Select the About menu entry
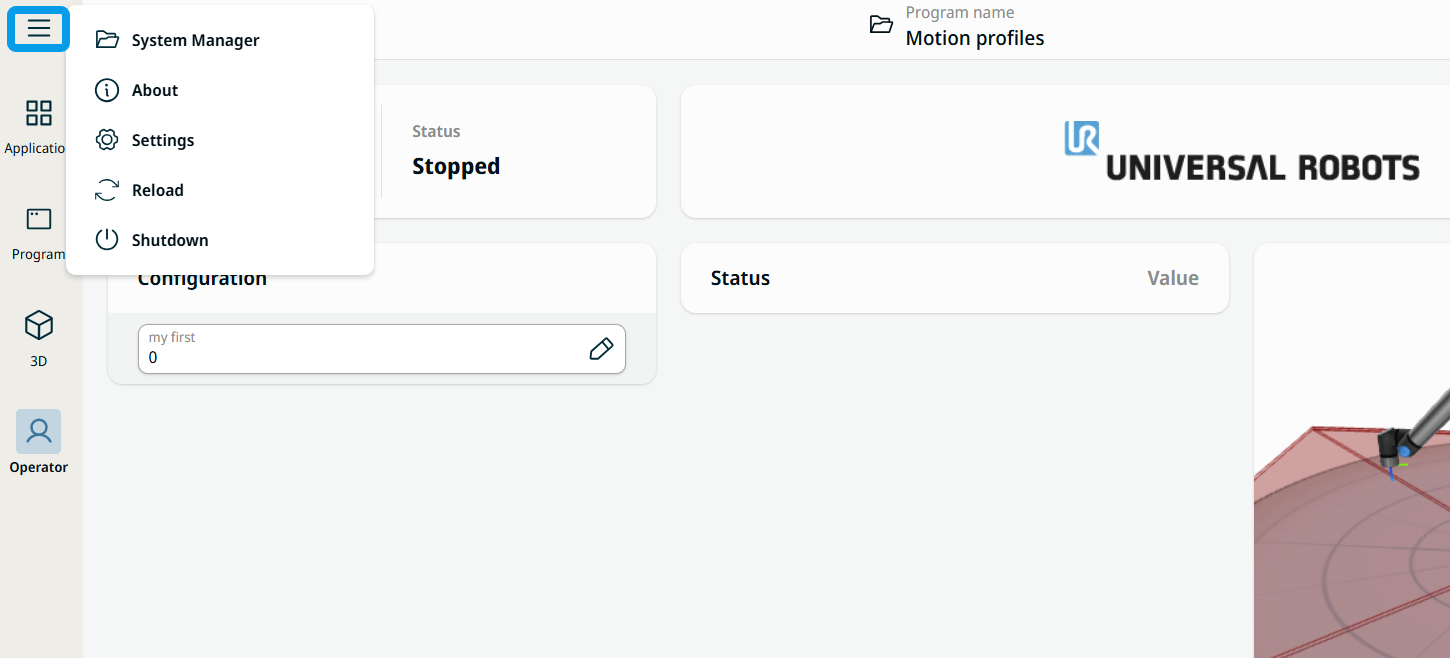This screenshot has height=658, width=1450. tap(155, 90)
